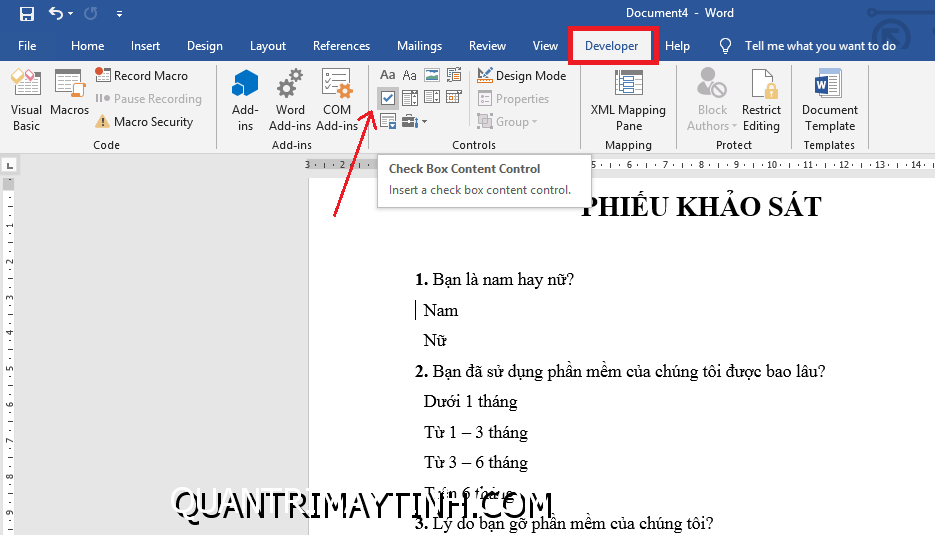
Task: Open control Properties
Action: pos(513,98)
